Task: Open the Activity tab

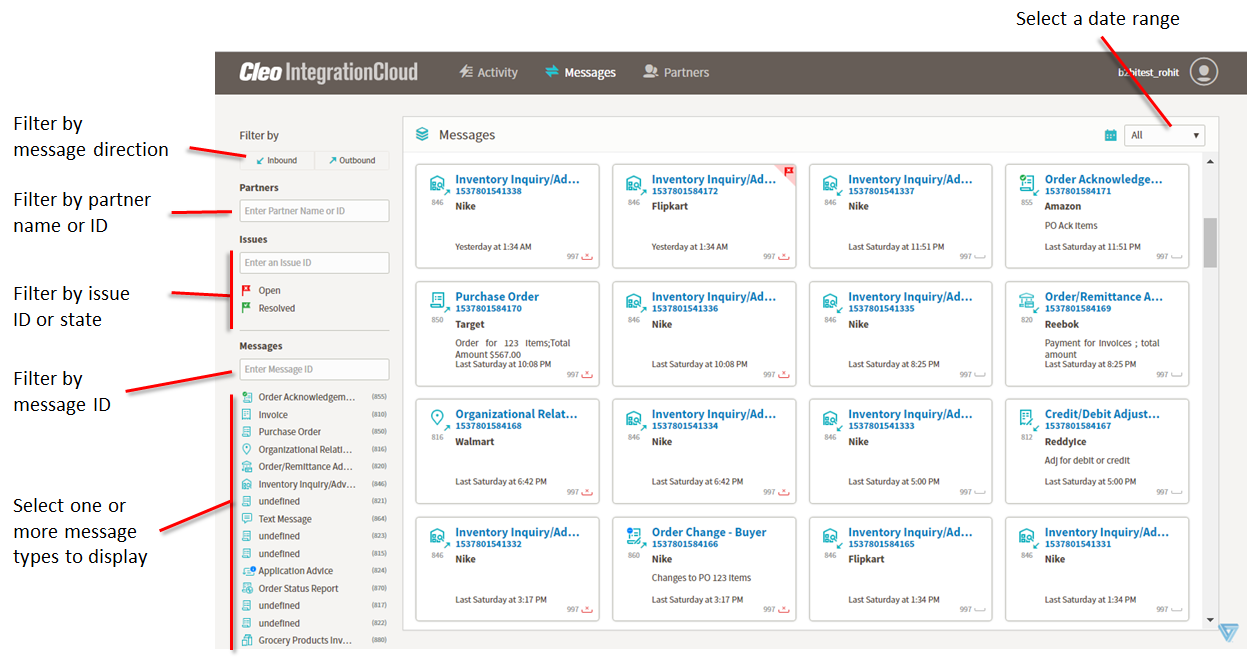Action: click(488, 72)
